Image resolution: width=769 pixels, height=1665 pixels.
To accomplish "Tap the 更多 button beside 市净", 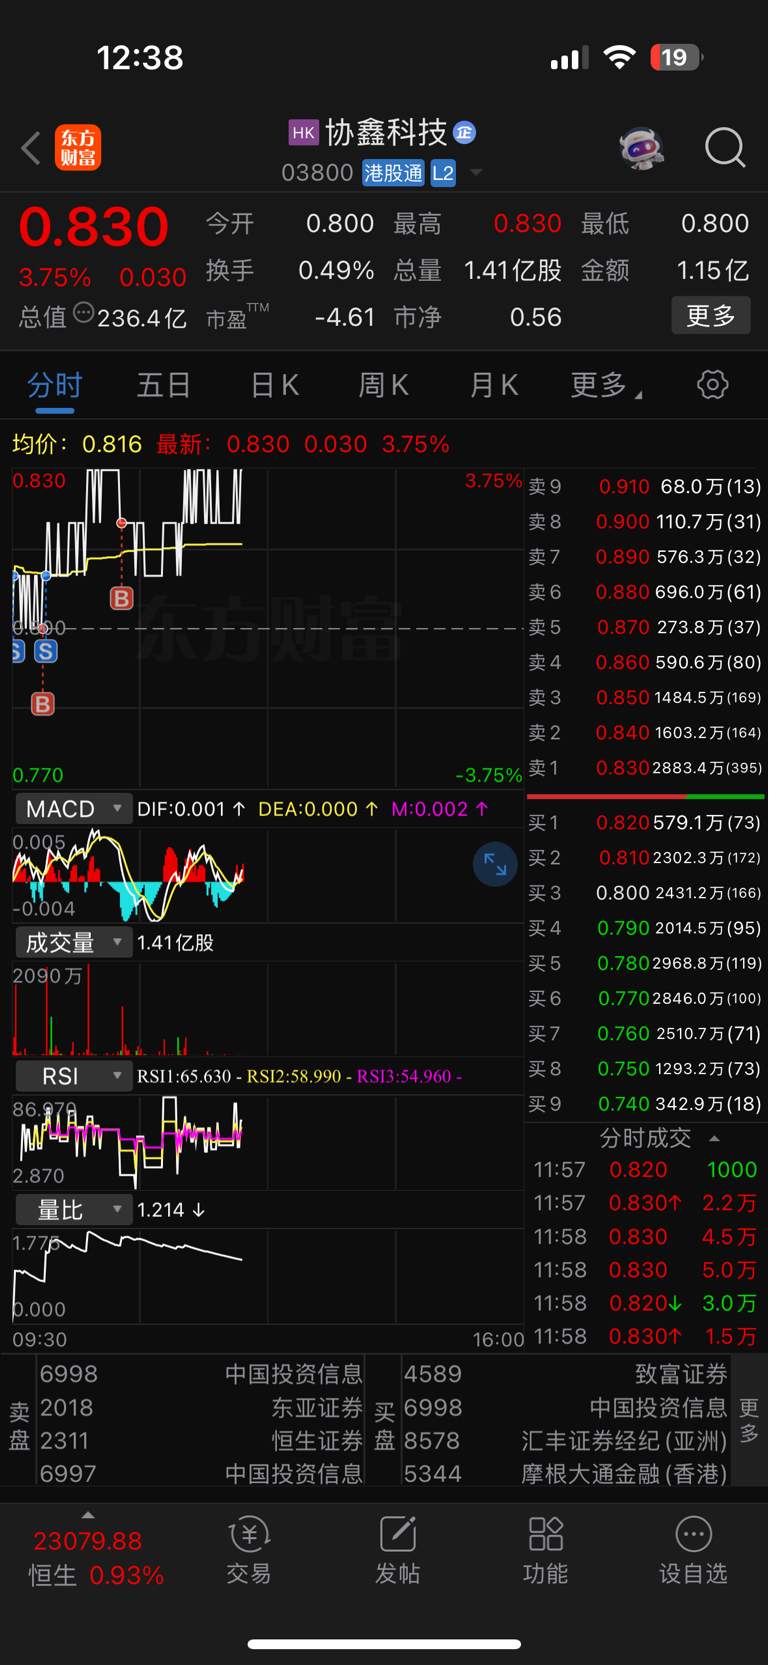I will [711, 316].
